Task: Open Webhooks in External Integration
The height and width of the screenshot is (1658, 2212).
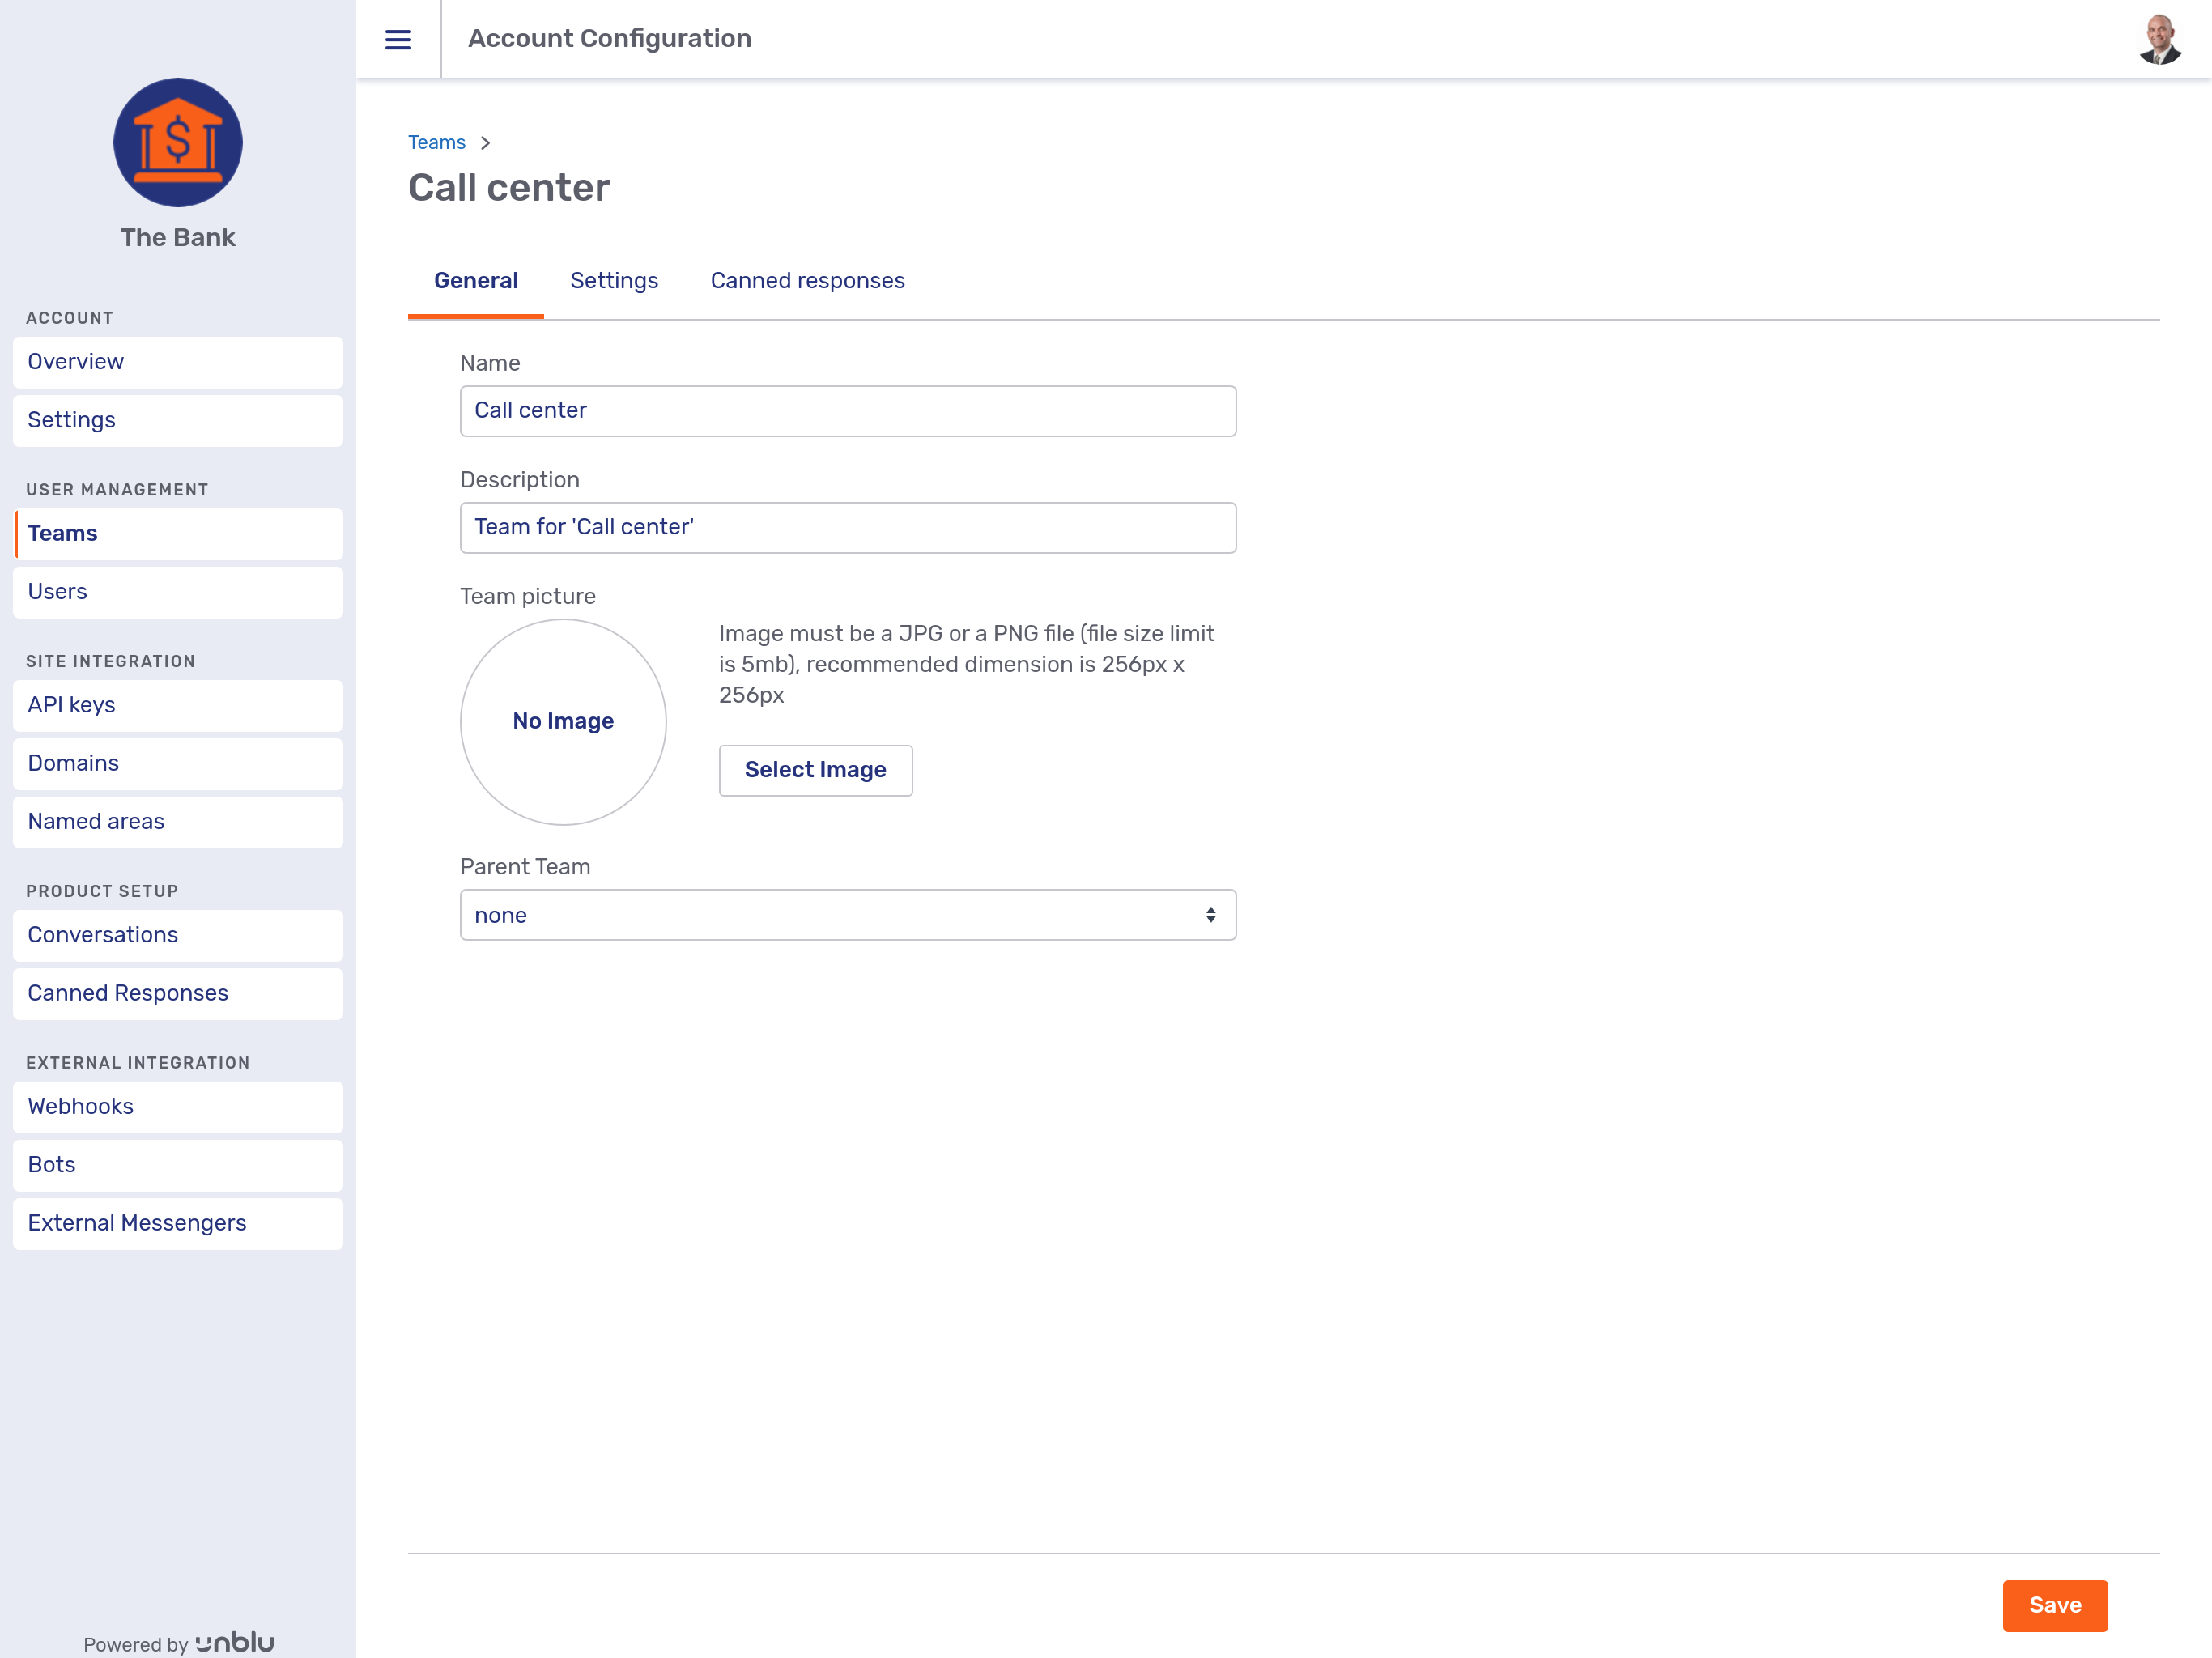Action: point(178,1106)
